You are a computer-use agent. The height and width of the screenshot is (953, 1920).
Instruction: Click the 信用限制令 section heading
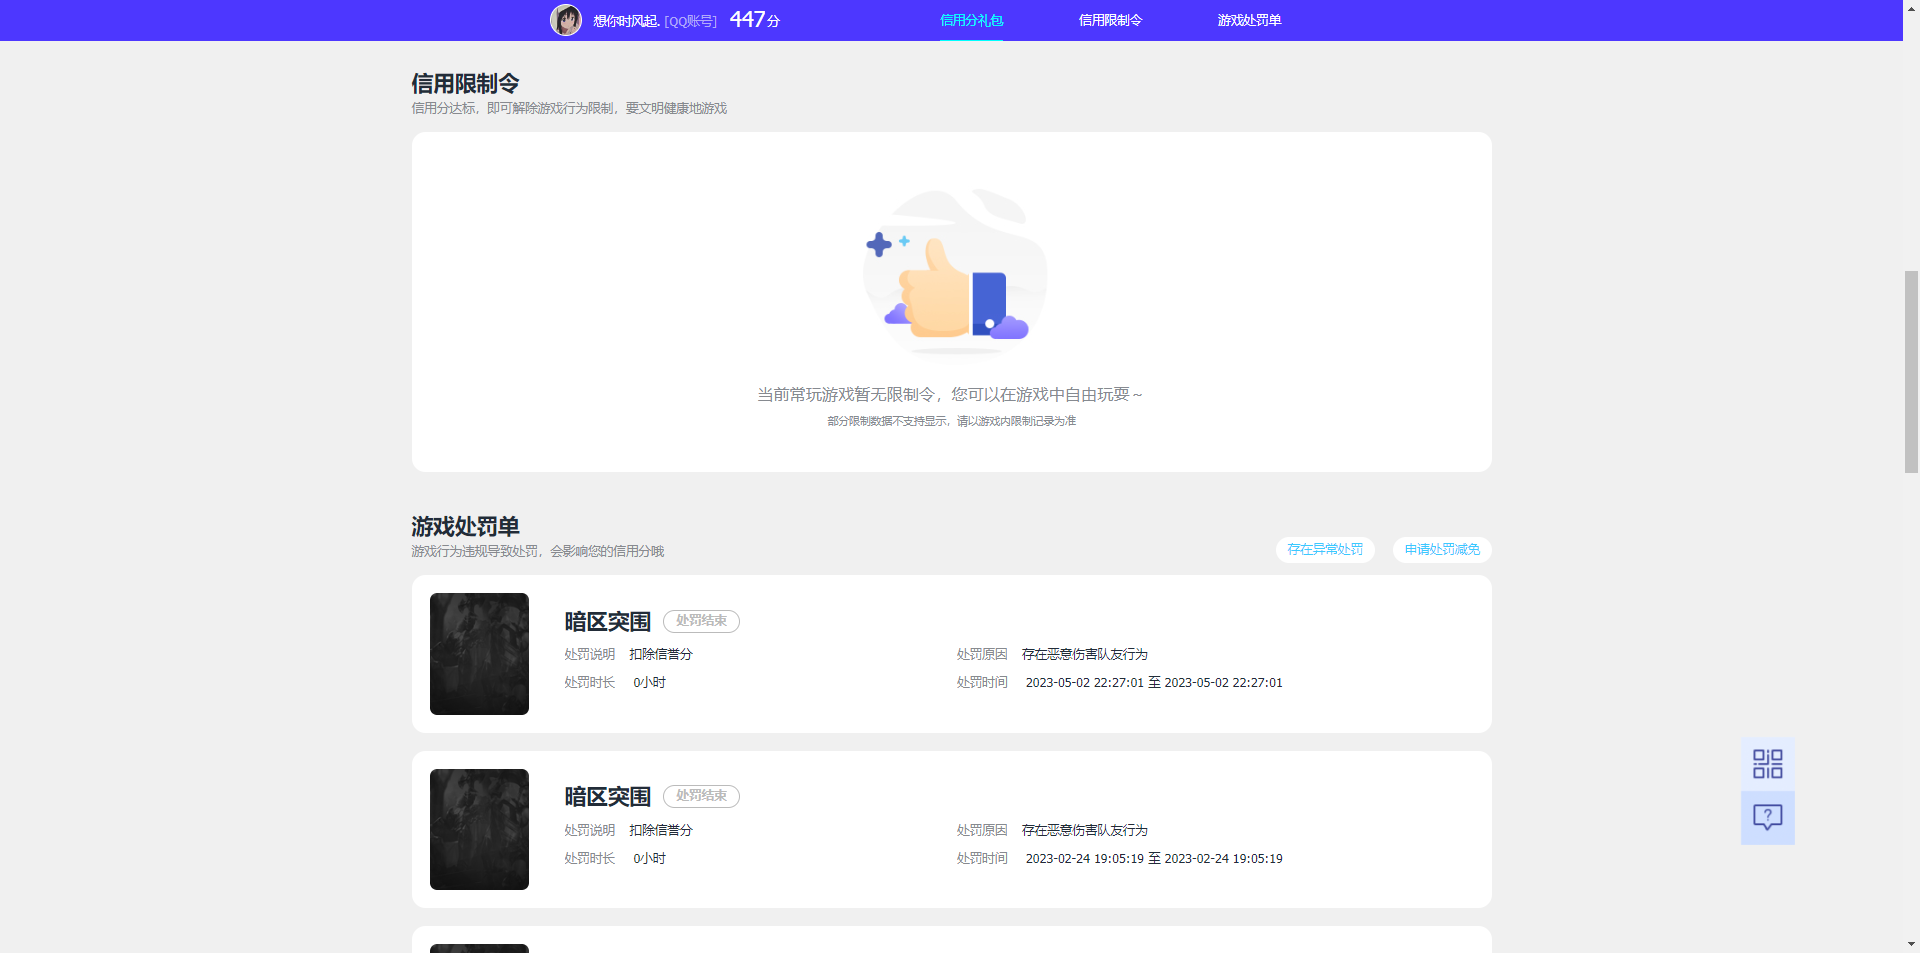tap(465, 84)
